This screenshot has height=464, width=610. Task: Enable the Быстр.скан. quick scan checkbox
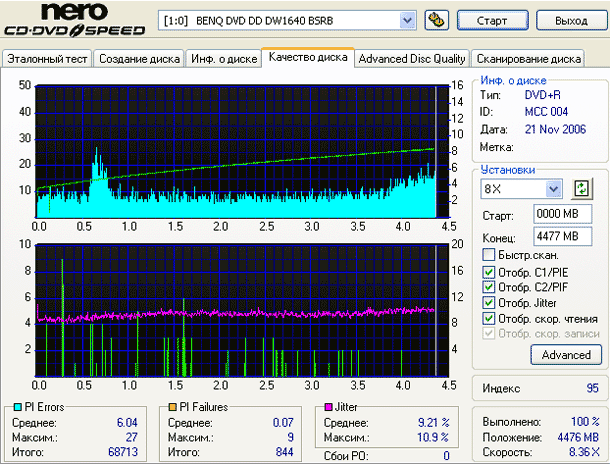(489, 255)
